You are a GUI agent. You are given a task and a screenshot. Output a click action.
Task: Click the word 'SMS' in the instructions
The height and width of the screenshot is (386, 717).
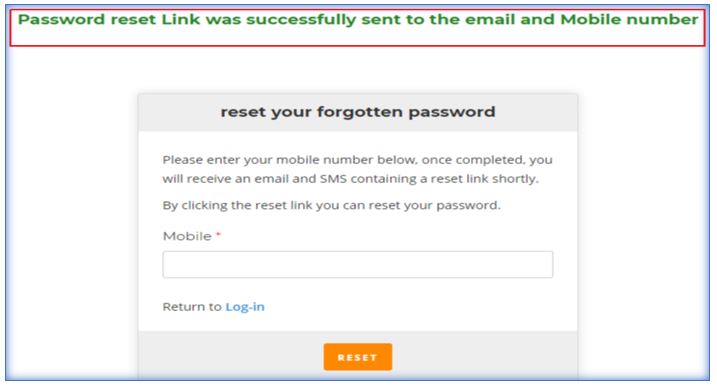tap(333, 179)
